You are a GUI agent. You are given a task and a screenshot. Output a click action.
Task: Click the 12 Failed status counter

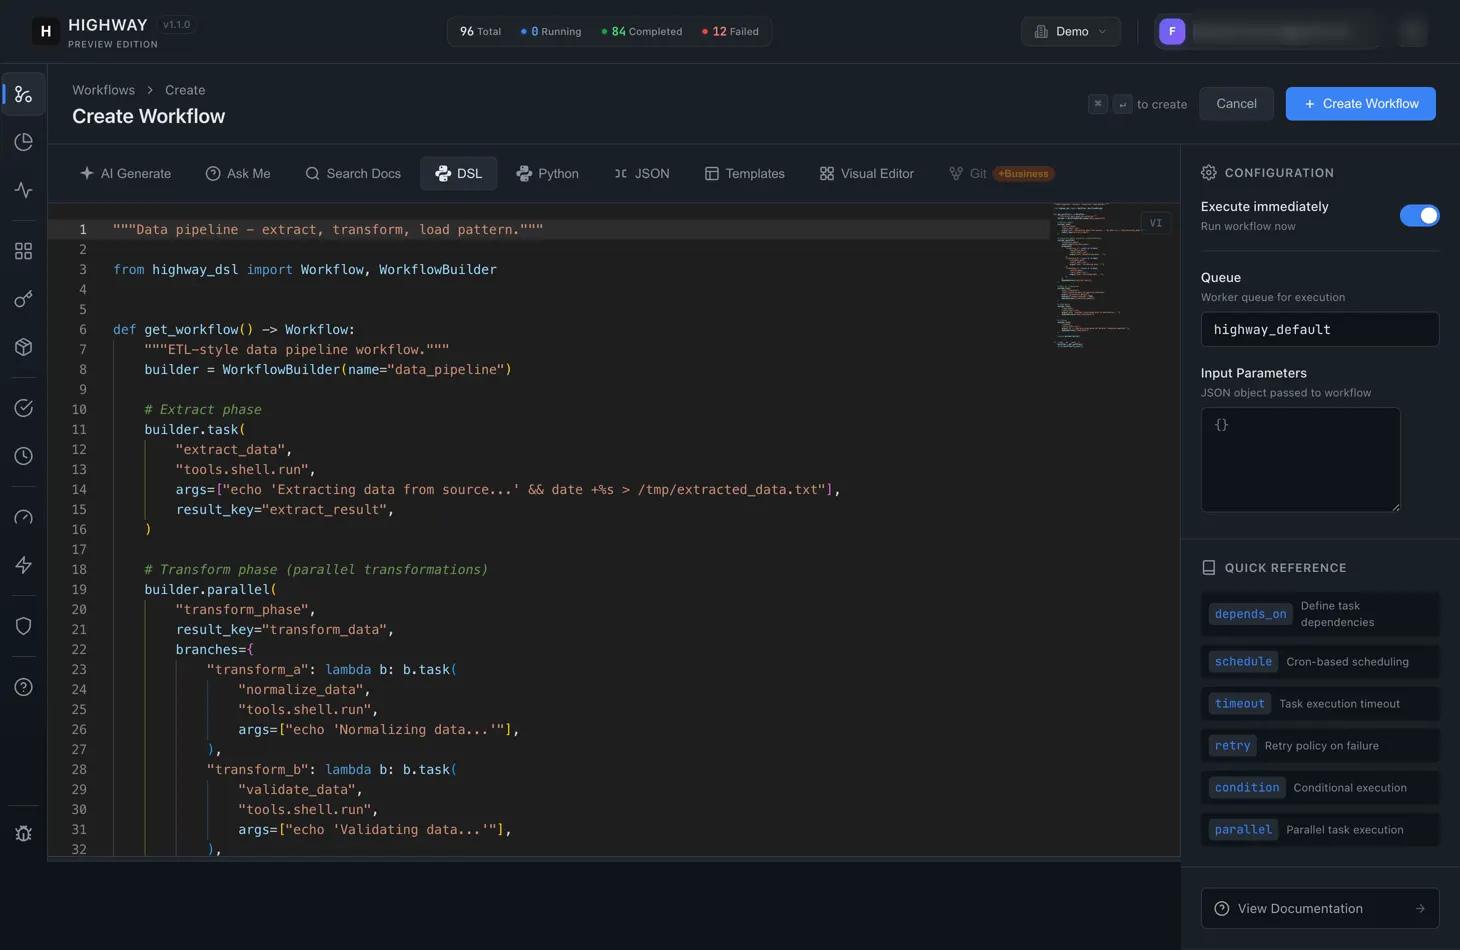[730, 32]
